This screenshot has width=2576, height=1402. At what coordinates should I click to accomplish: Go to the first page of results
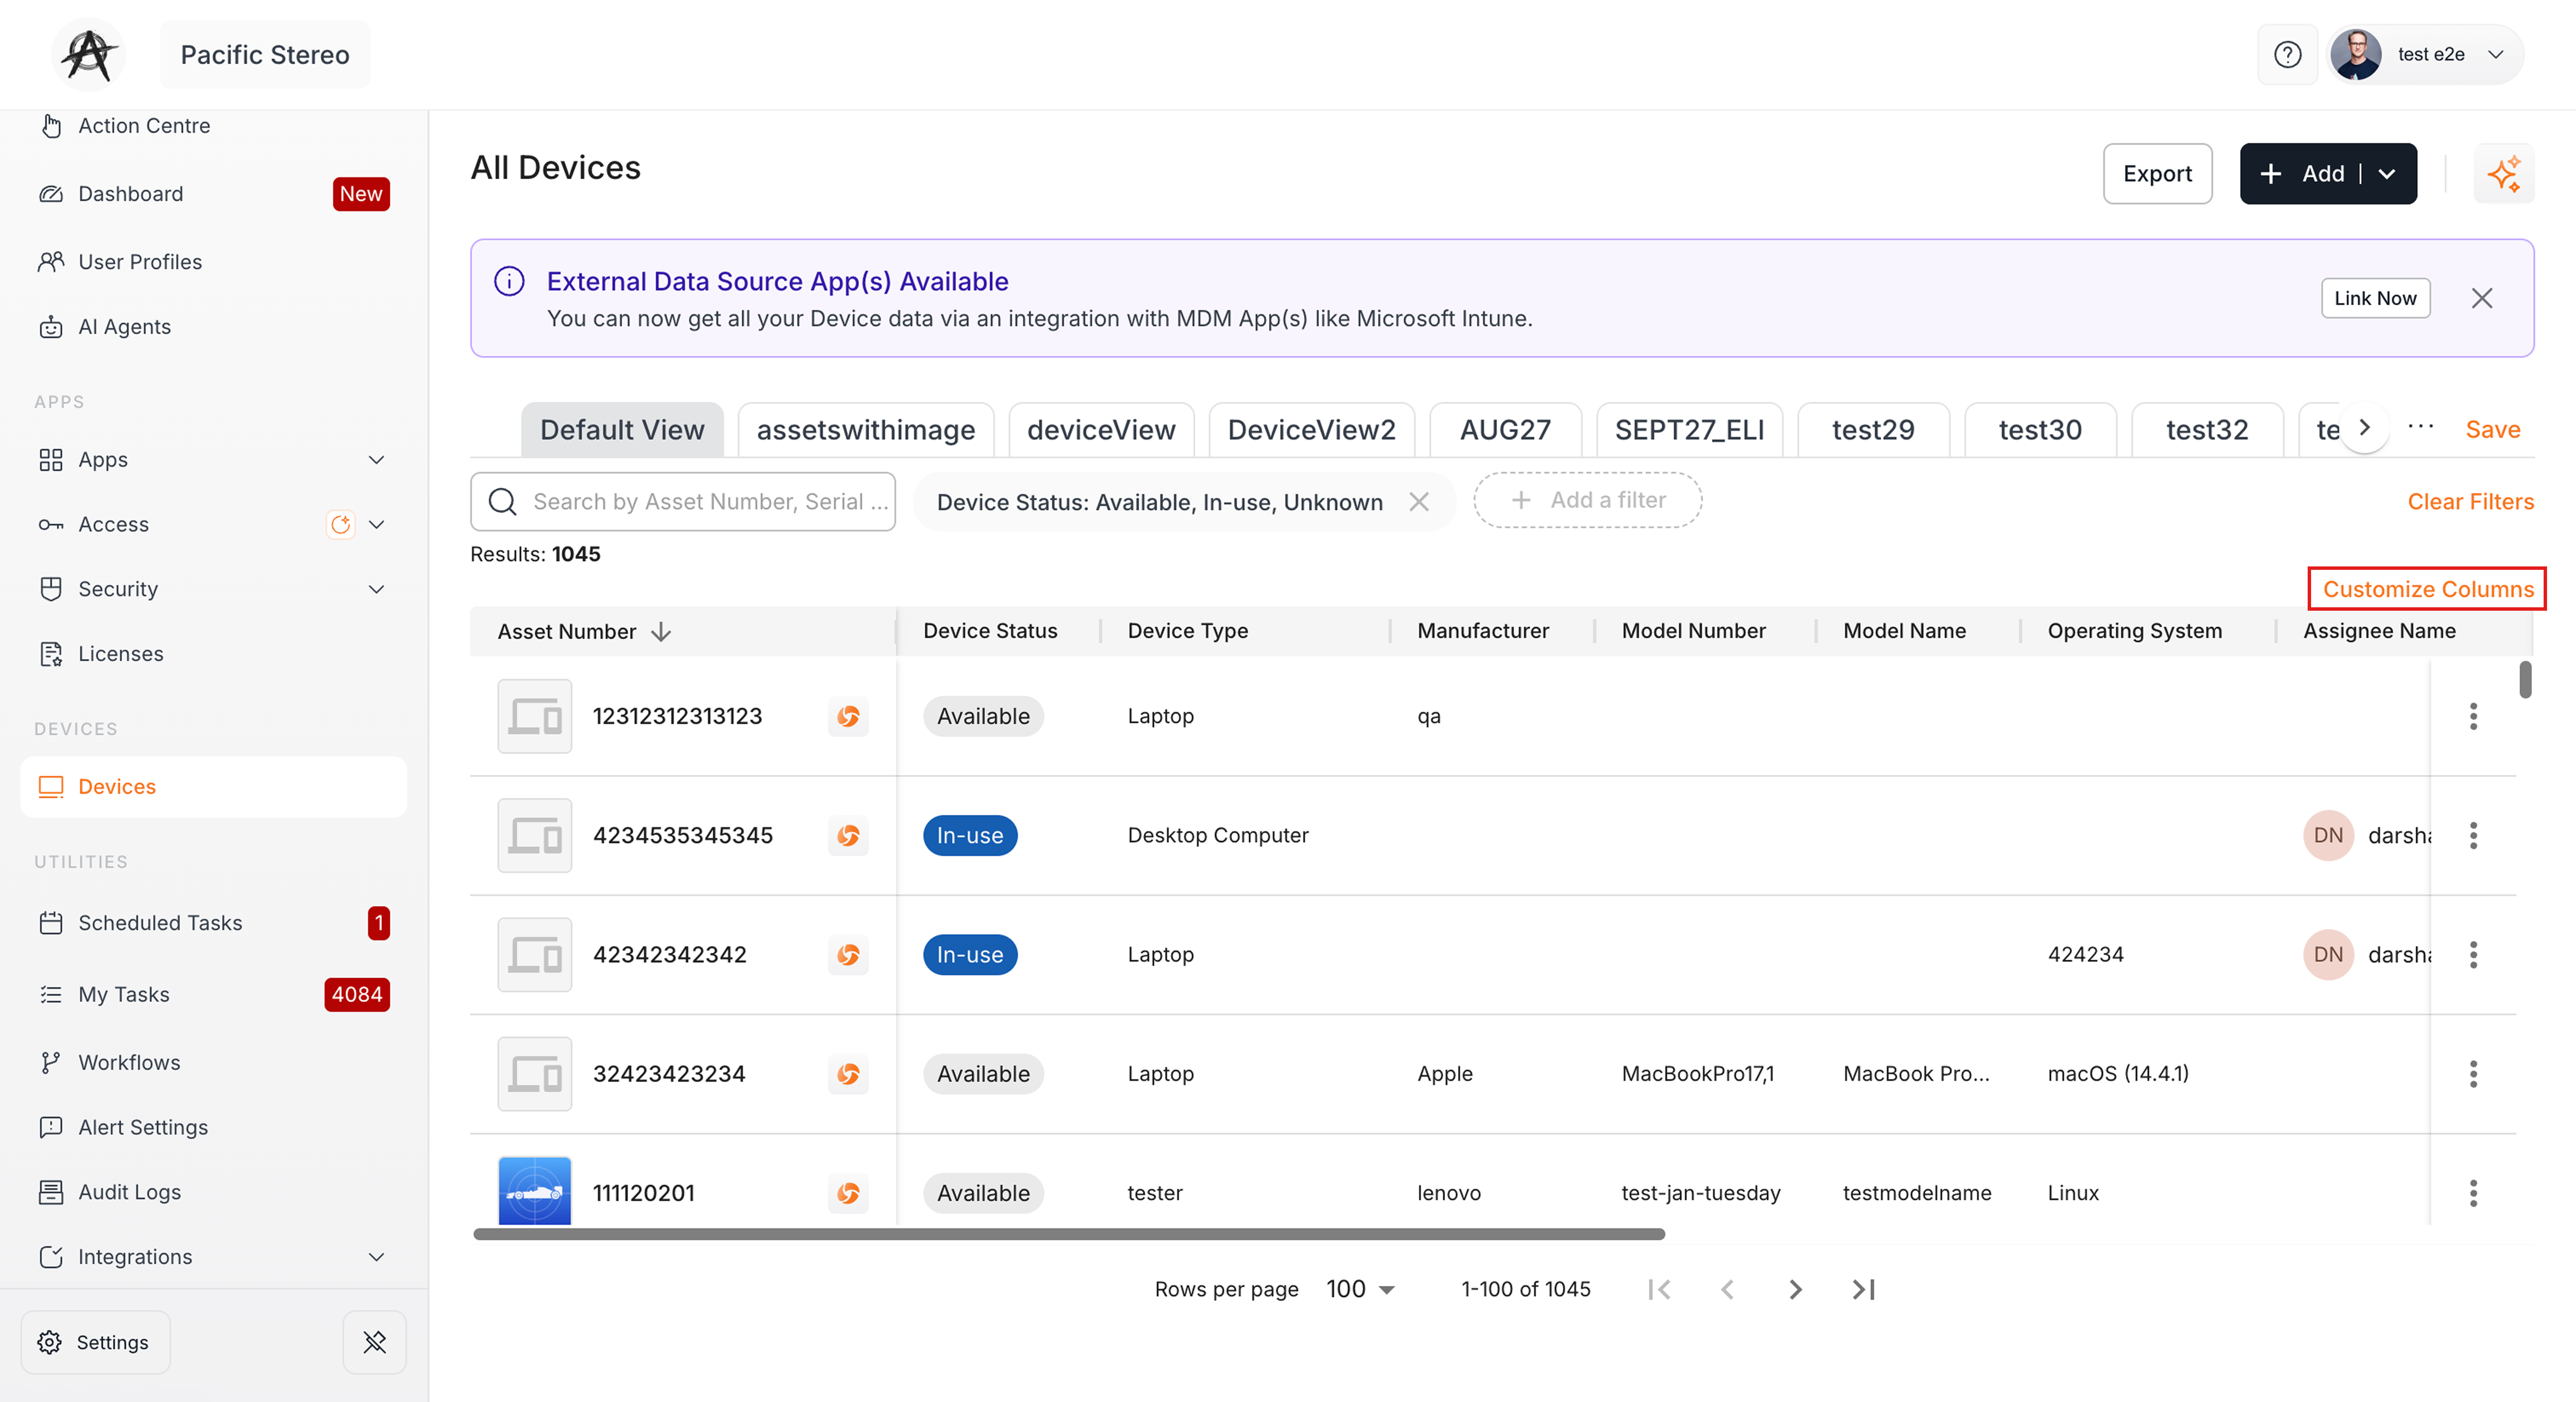click(x=1660, y=1289)
